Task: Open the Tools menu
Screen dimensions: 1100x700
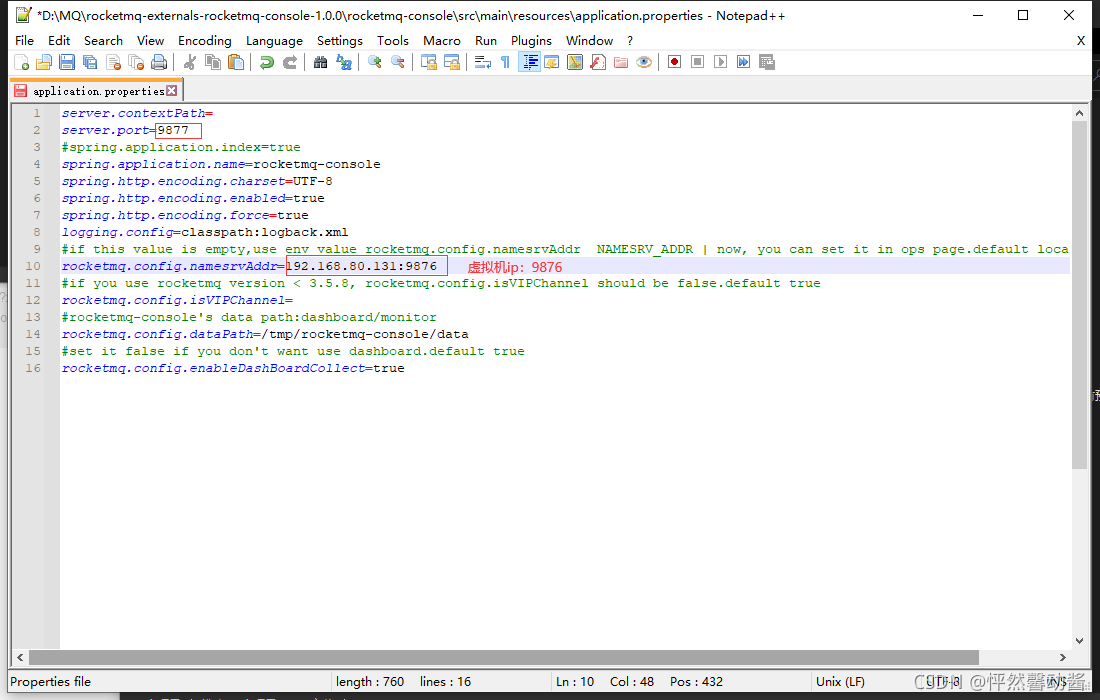Action: 393,41
